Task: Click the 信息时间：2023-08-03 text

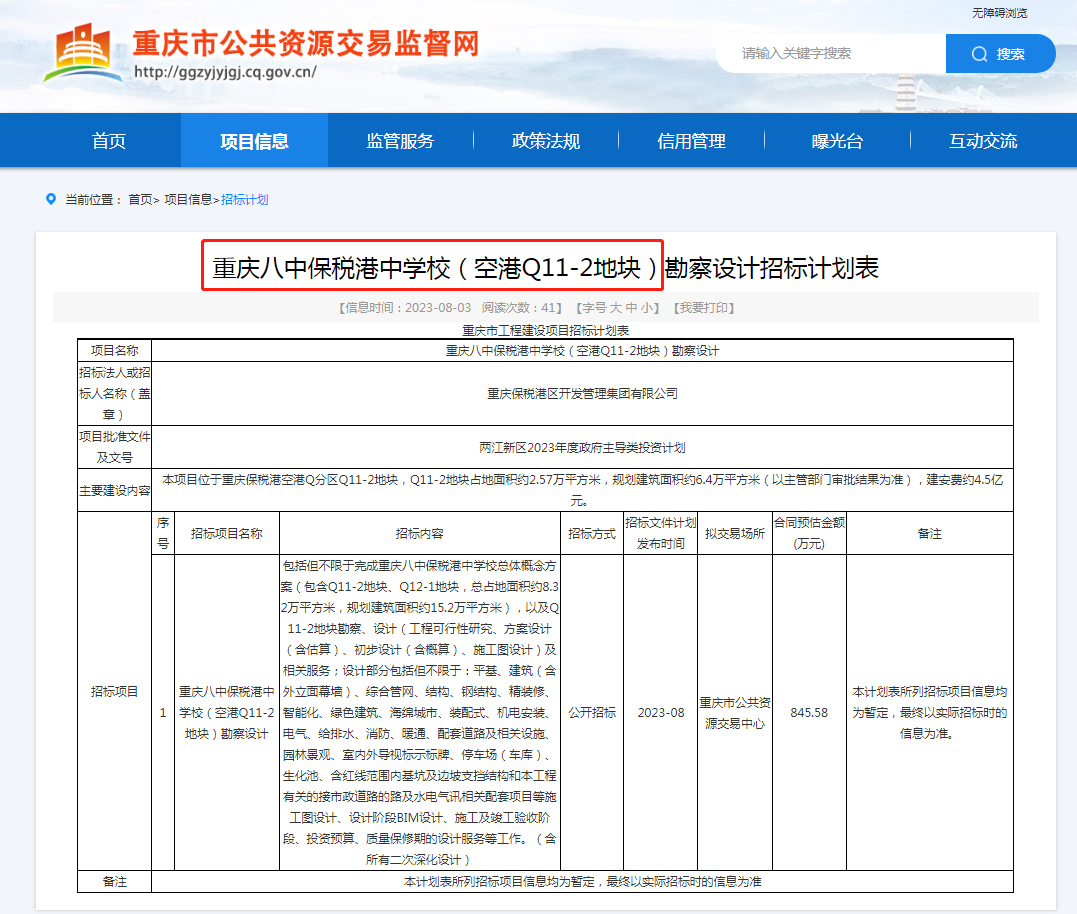Action: 408,308
